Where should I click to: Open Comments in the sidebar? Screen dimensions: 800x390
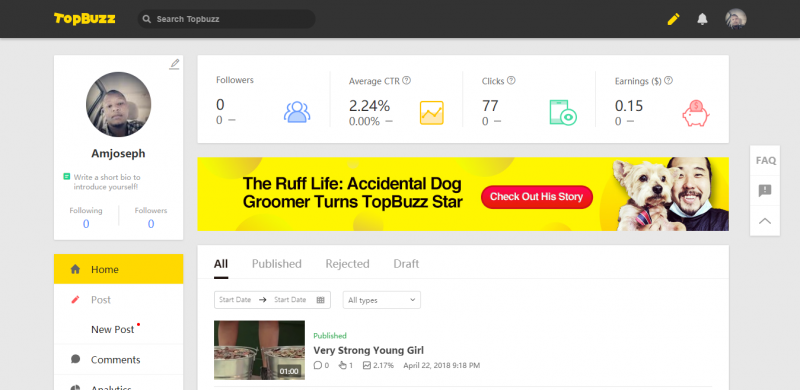click(x=118, y=359)
